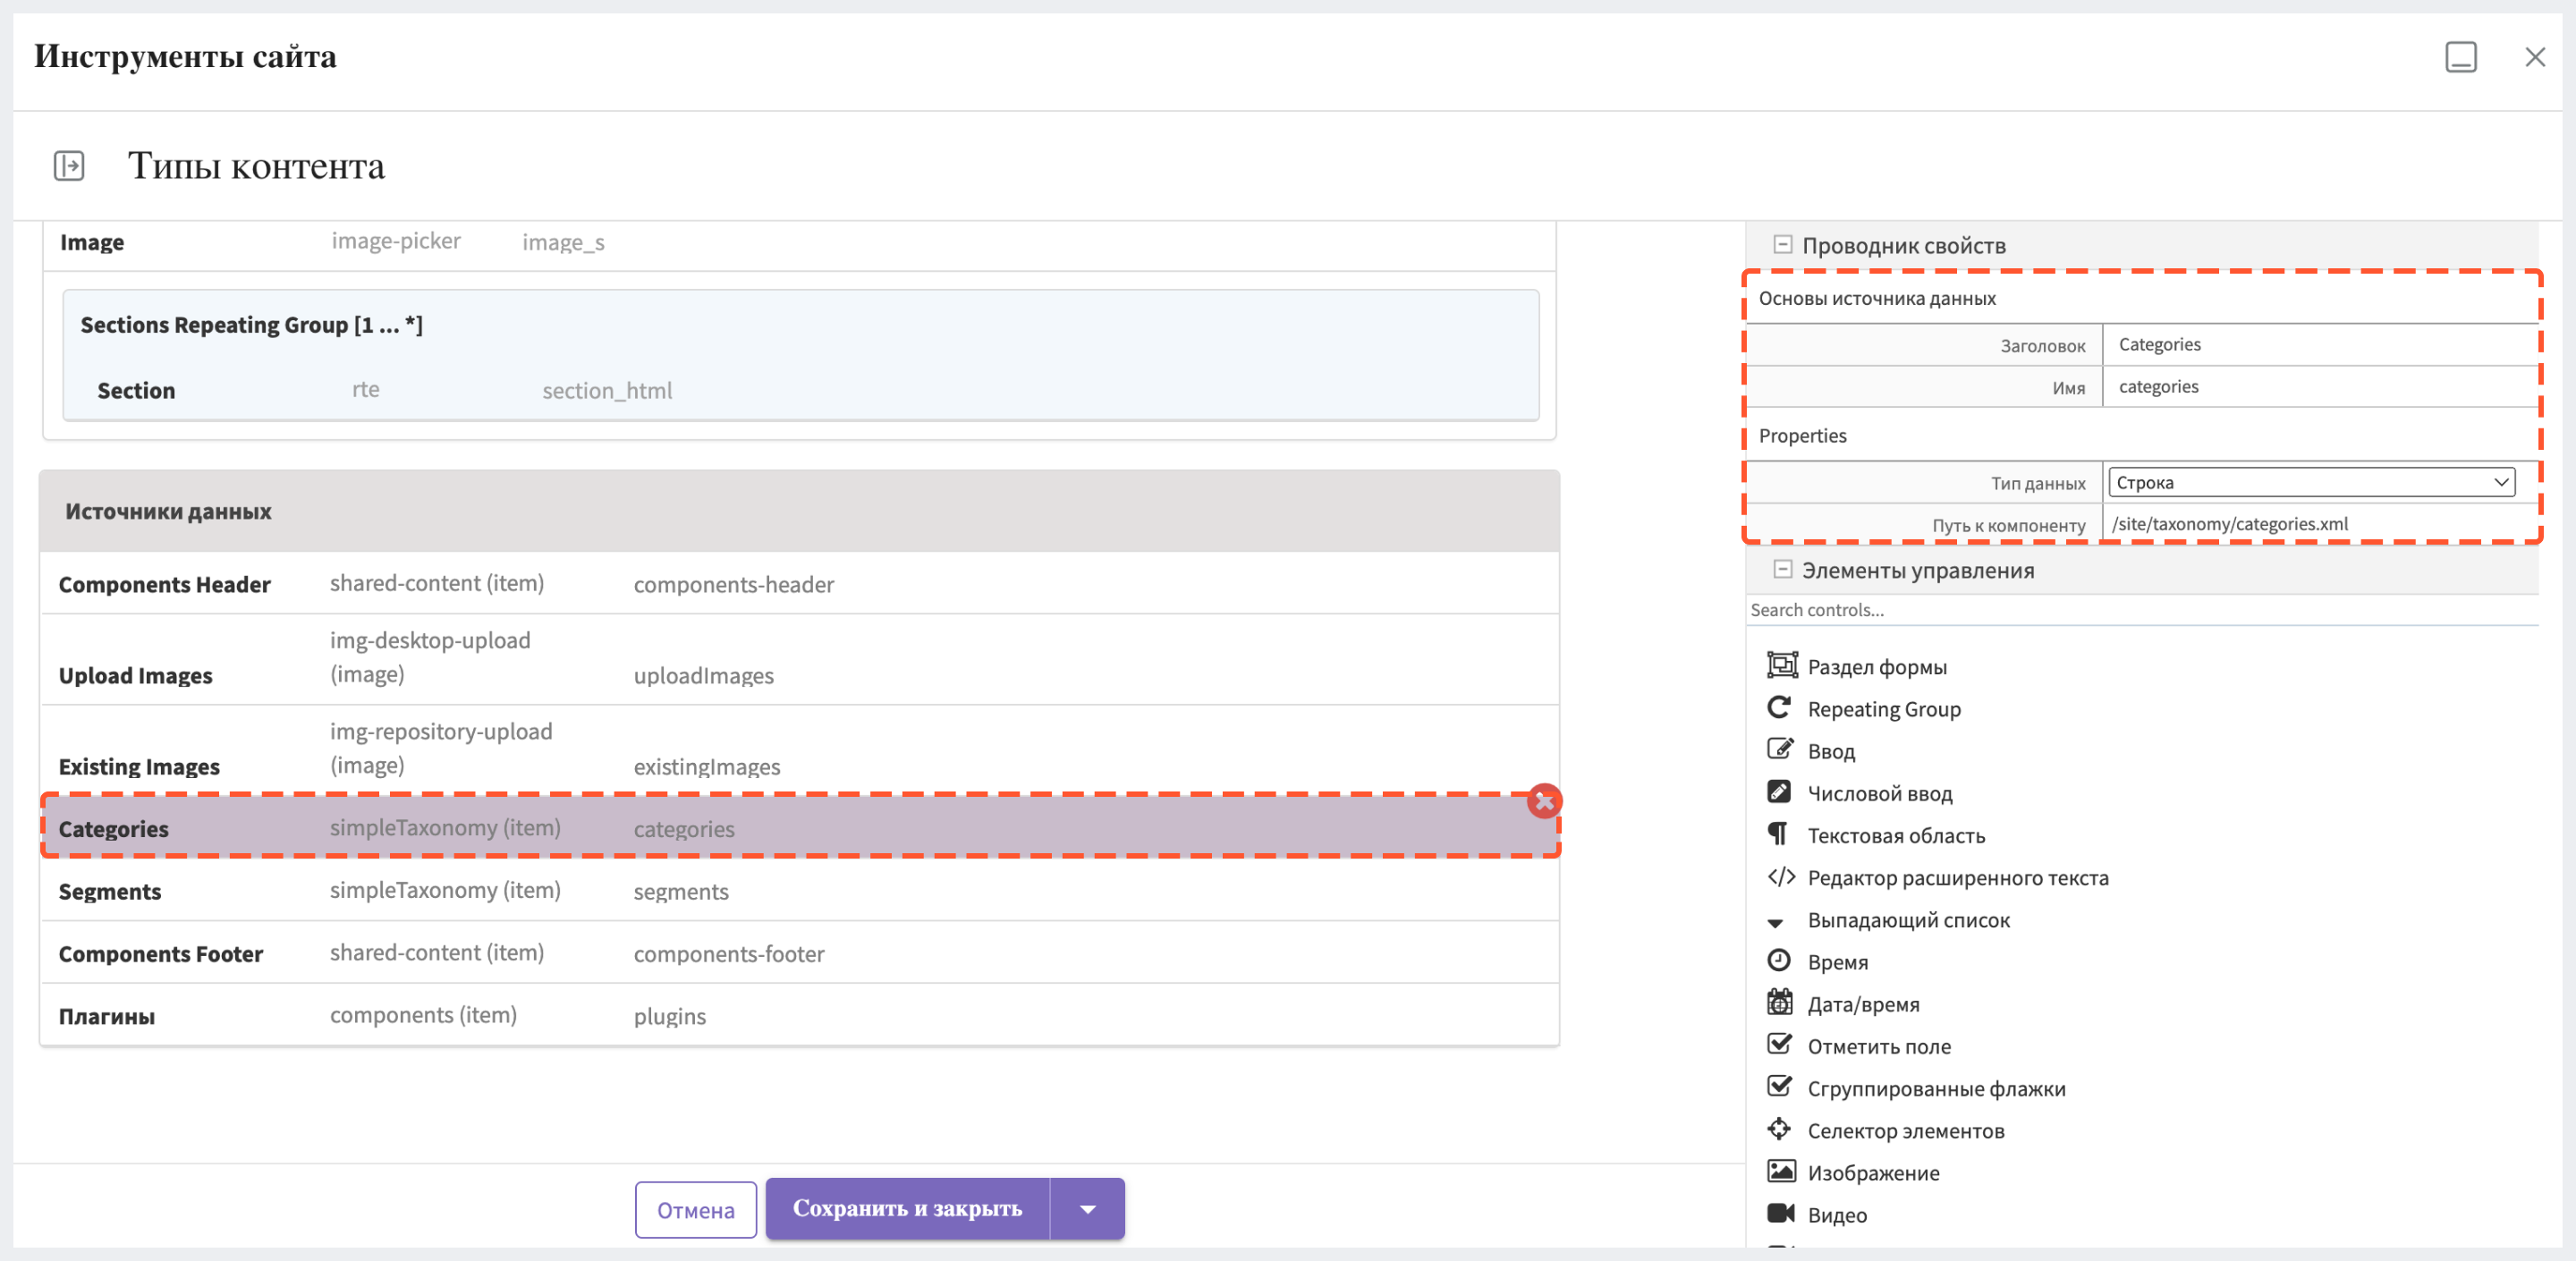
Task: Click the Редактор расширенного текста code icon
Action: point(1781,877)
